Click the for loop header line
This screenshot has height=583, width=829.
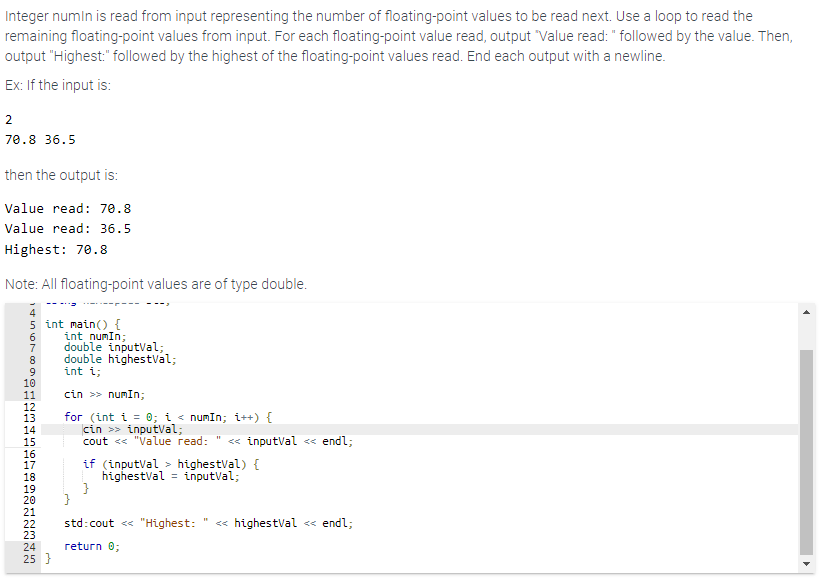(168, 418)
